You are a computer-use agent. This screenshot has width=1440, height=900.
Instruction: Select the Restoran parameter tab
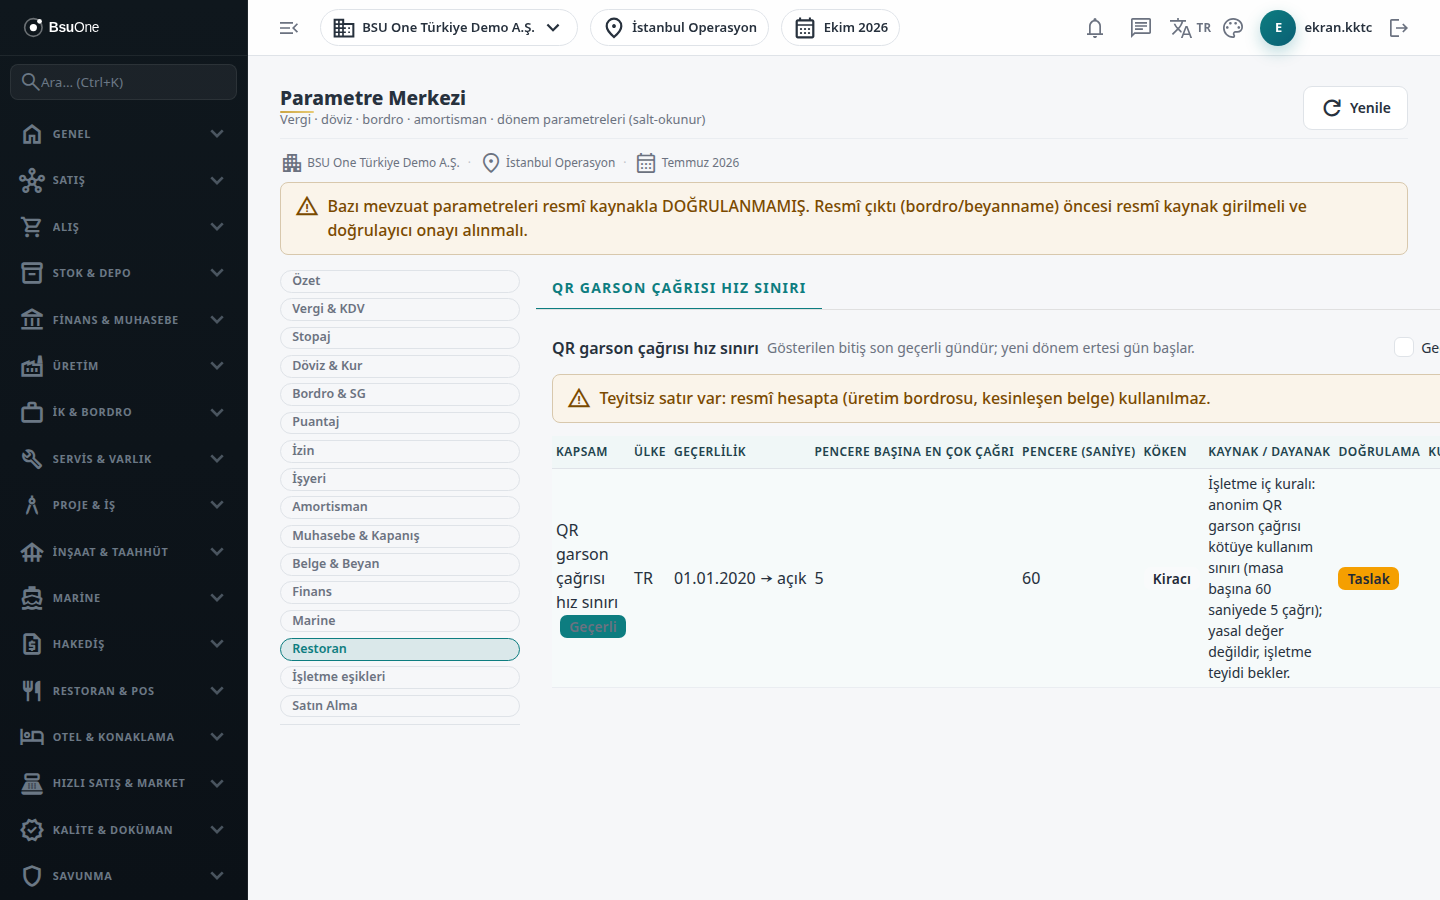click(400, 649)
